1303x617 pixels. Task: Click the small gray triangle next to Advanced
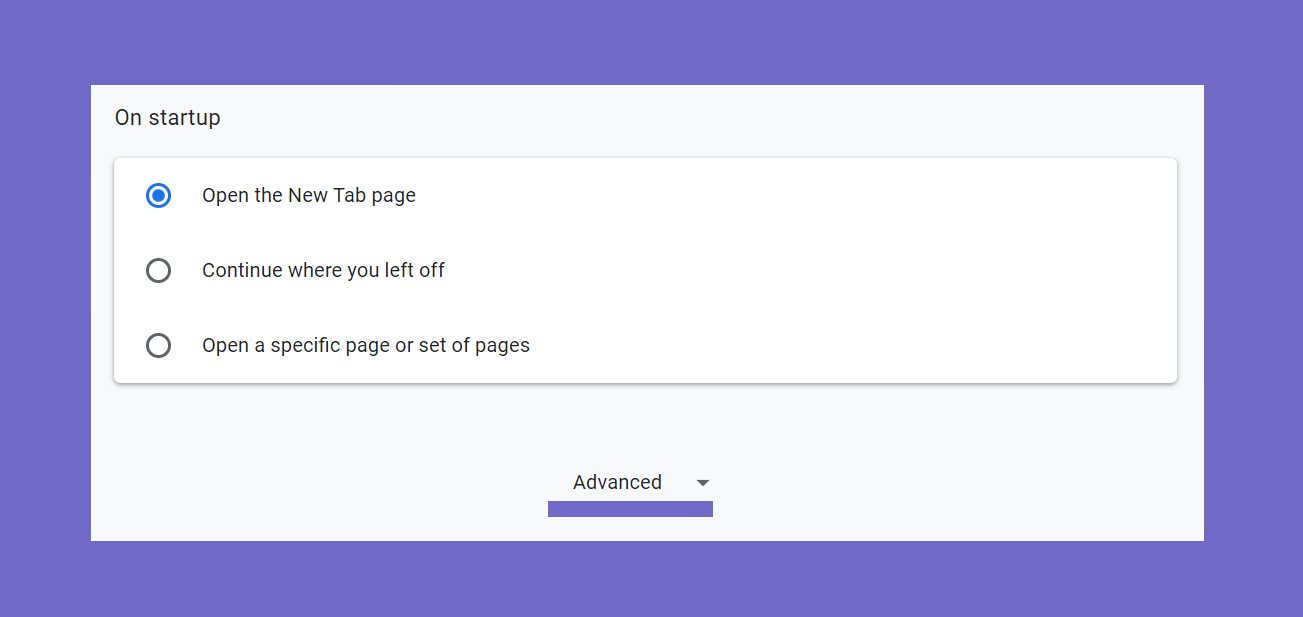click(x=703, y=483)
